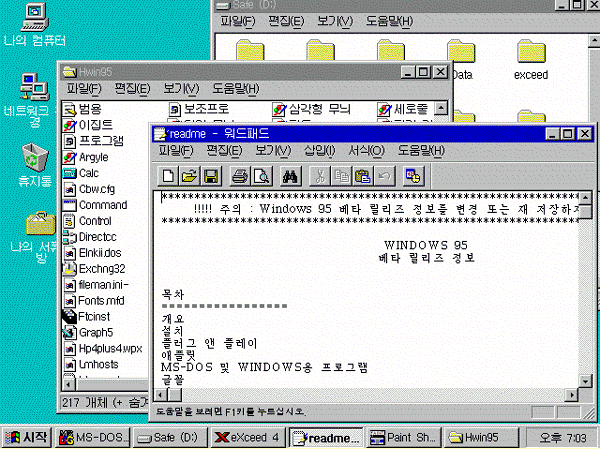Screen dimensions: 600x449
Task: Switch to Paint Sh... taskbar button
Action: pos(404,437)
